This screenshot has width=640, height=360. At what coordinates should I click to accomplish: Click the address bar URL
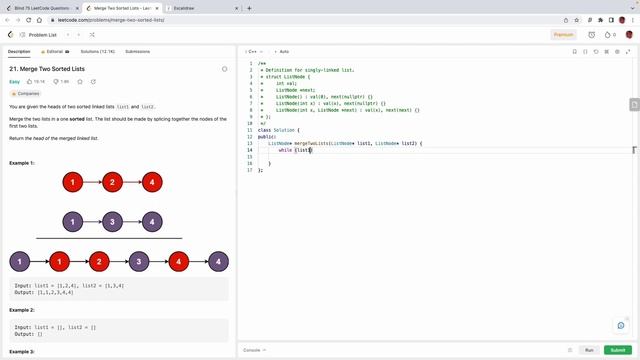tap(111, 20)
